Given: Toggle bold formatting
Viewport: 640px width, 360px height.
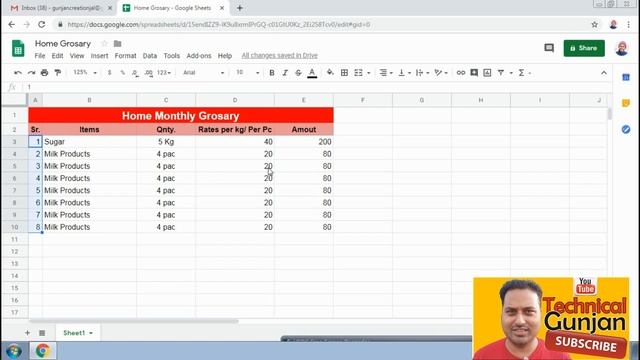Looking at the screenshot, I should point(272,73).
